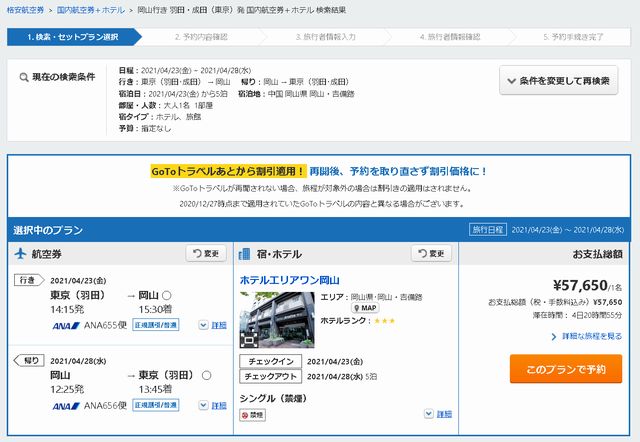Click 13:45着 arrival time
This screenshot has width=640, height=442.
pyautogui.click(x=155, y=389)
